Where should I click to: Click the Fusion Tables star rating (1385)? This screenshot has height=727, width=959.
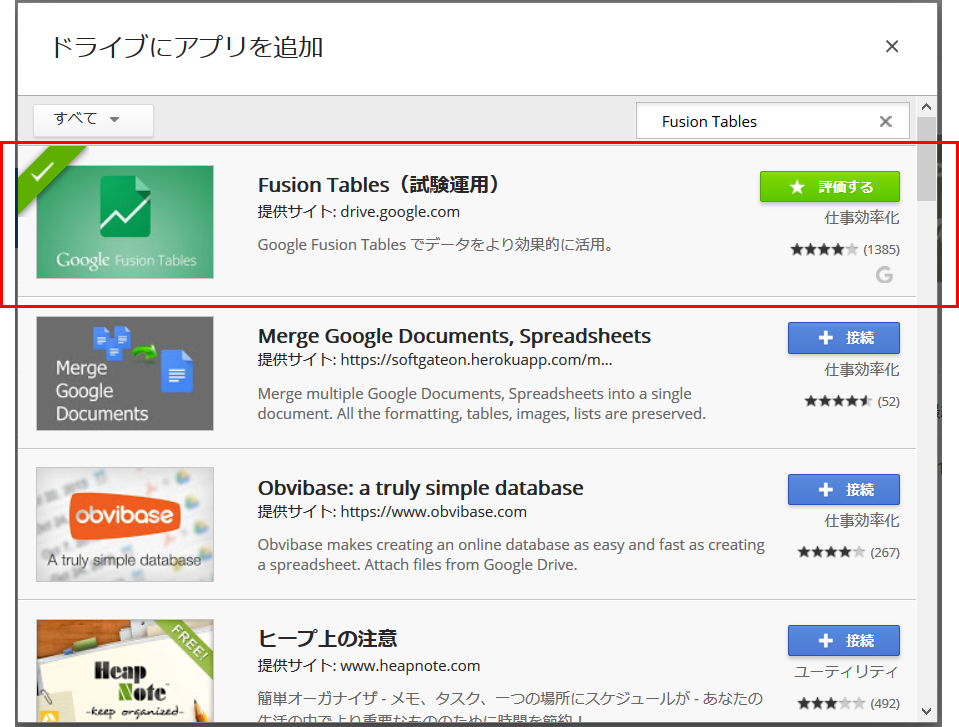pos(845,249)
